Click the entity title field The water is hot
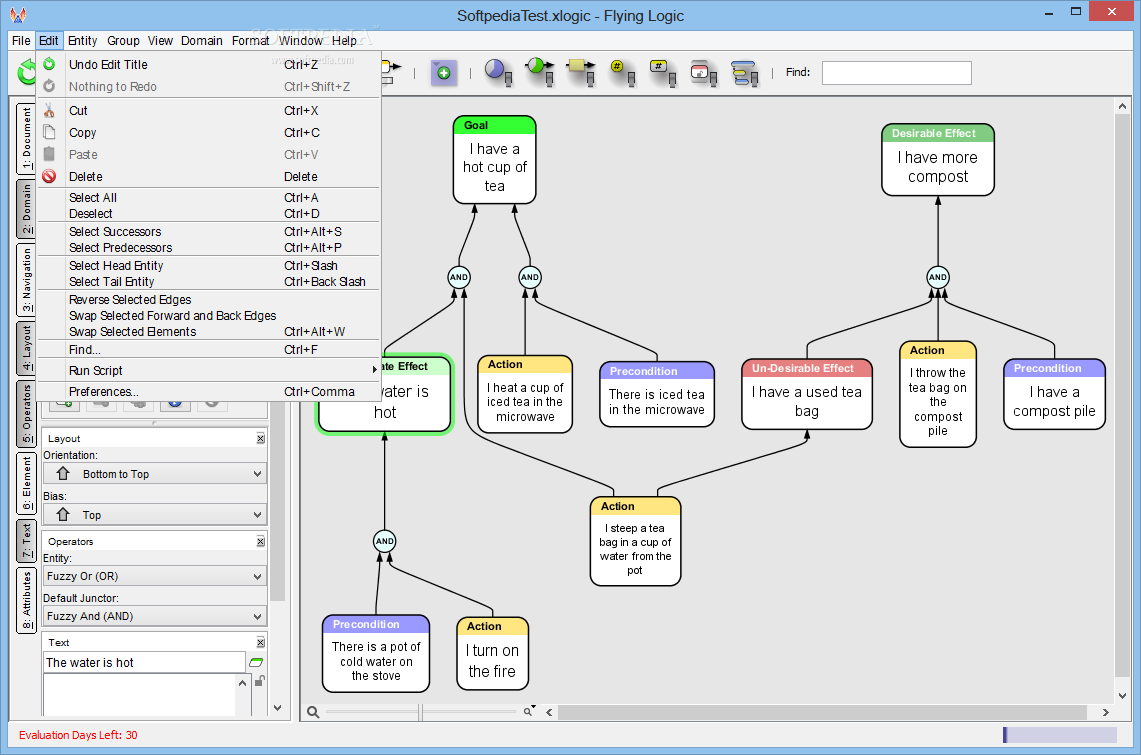The image size is (1141, 755). click(x=144, y=663)
